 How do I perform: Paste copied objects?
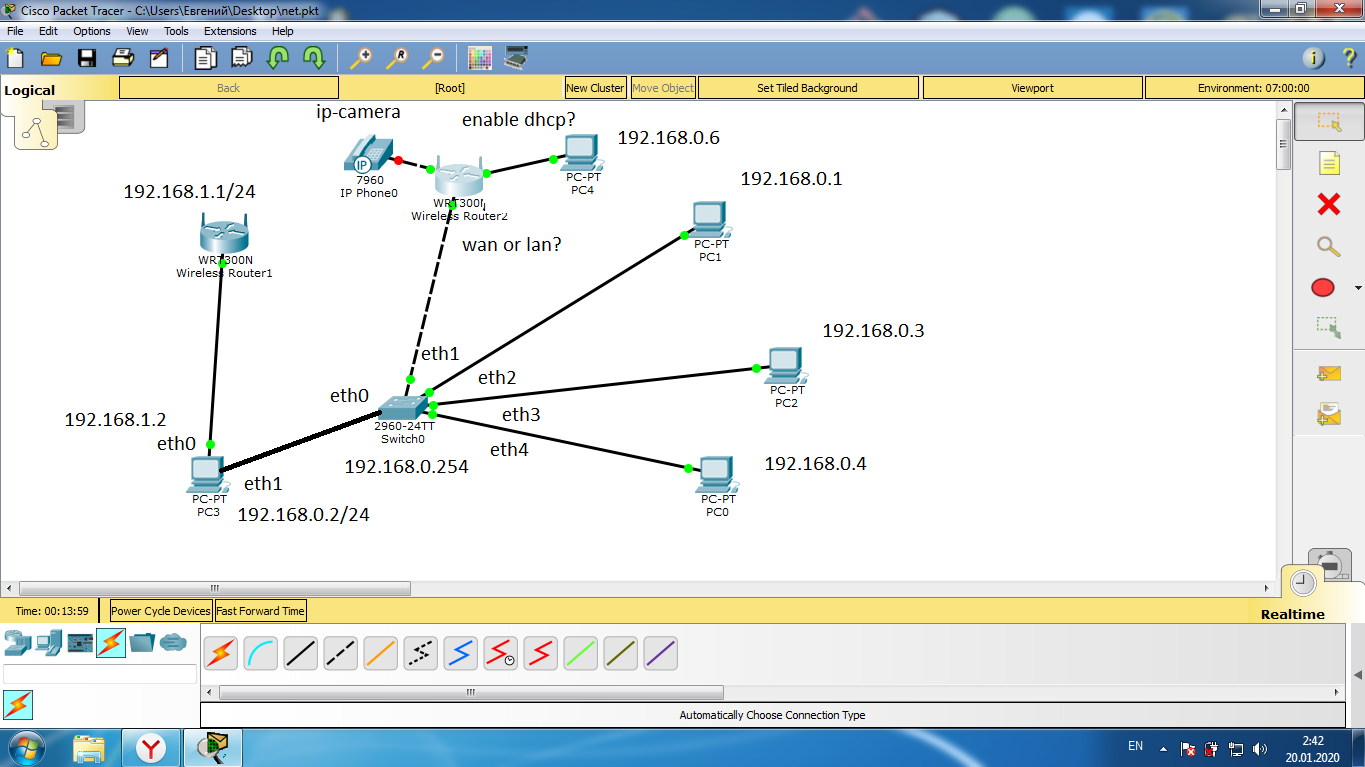(x=241, y=58)
